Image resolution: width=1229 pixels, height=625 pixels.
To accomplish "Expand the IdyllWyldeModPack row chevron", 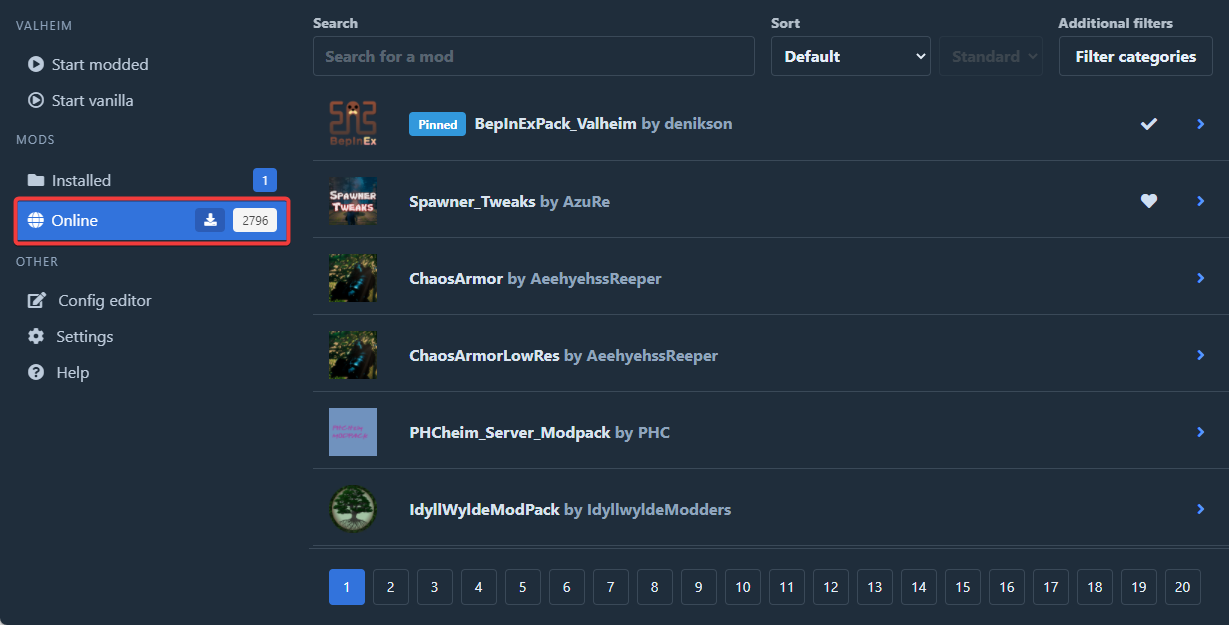I will 1201,509.
